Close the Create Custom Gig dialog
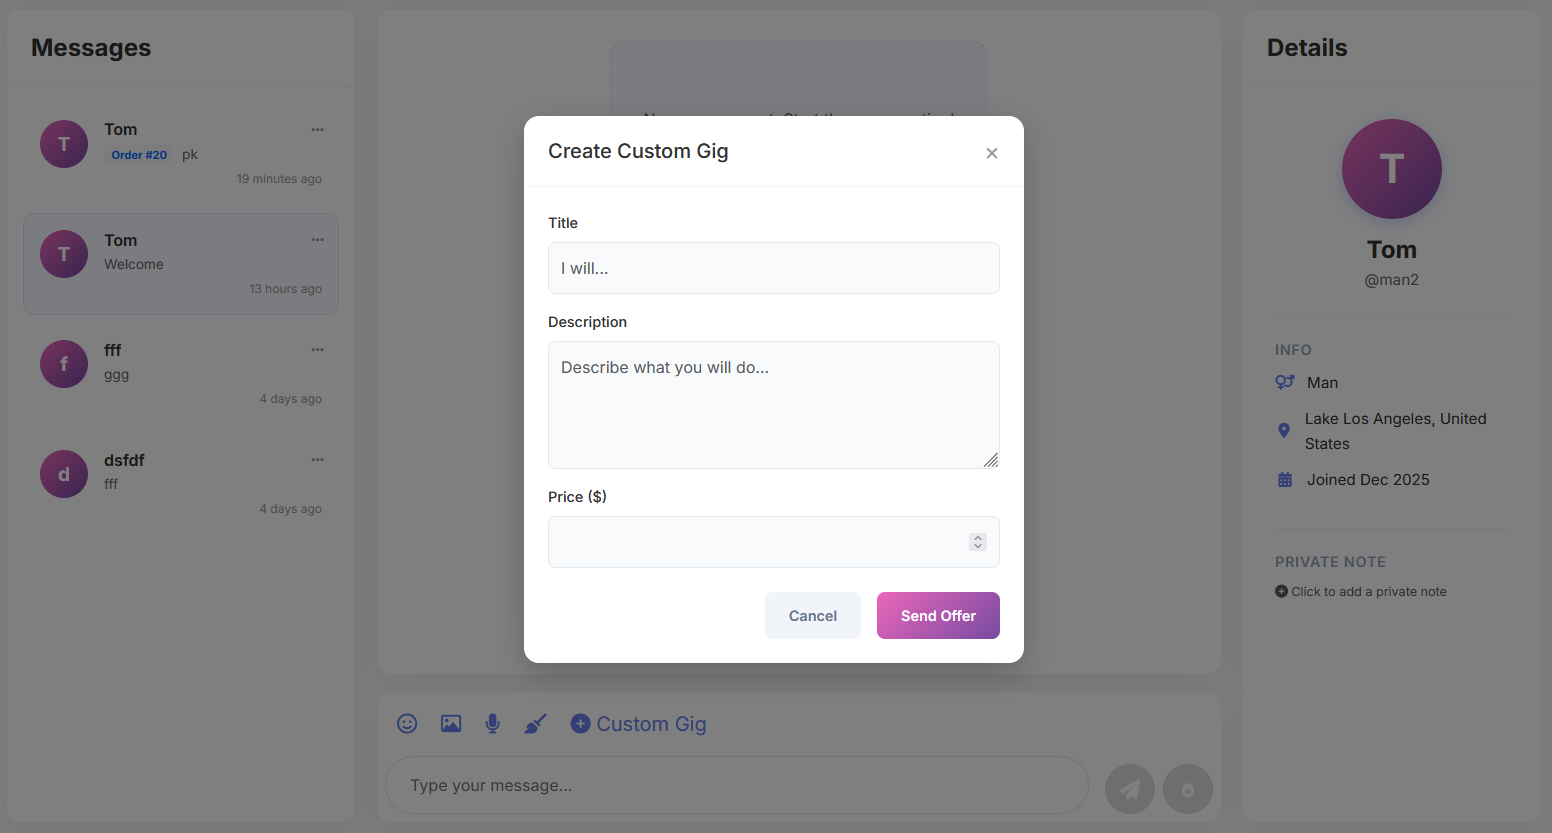This screenshot has width=1552, height=833. 991,153
